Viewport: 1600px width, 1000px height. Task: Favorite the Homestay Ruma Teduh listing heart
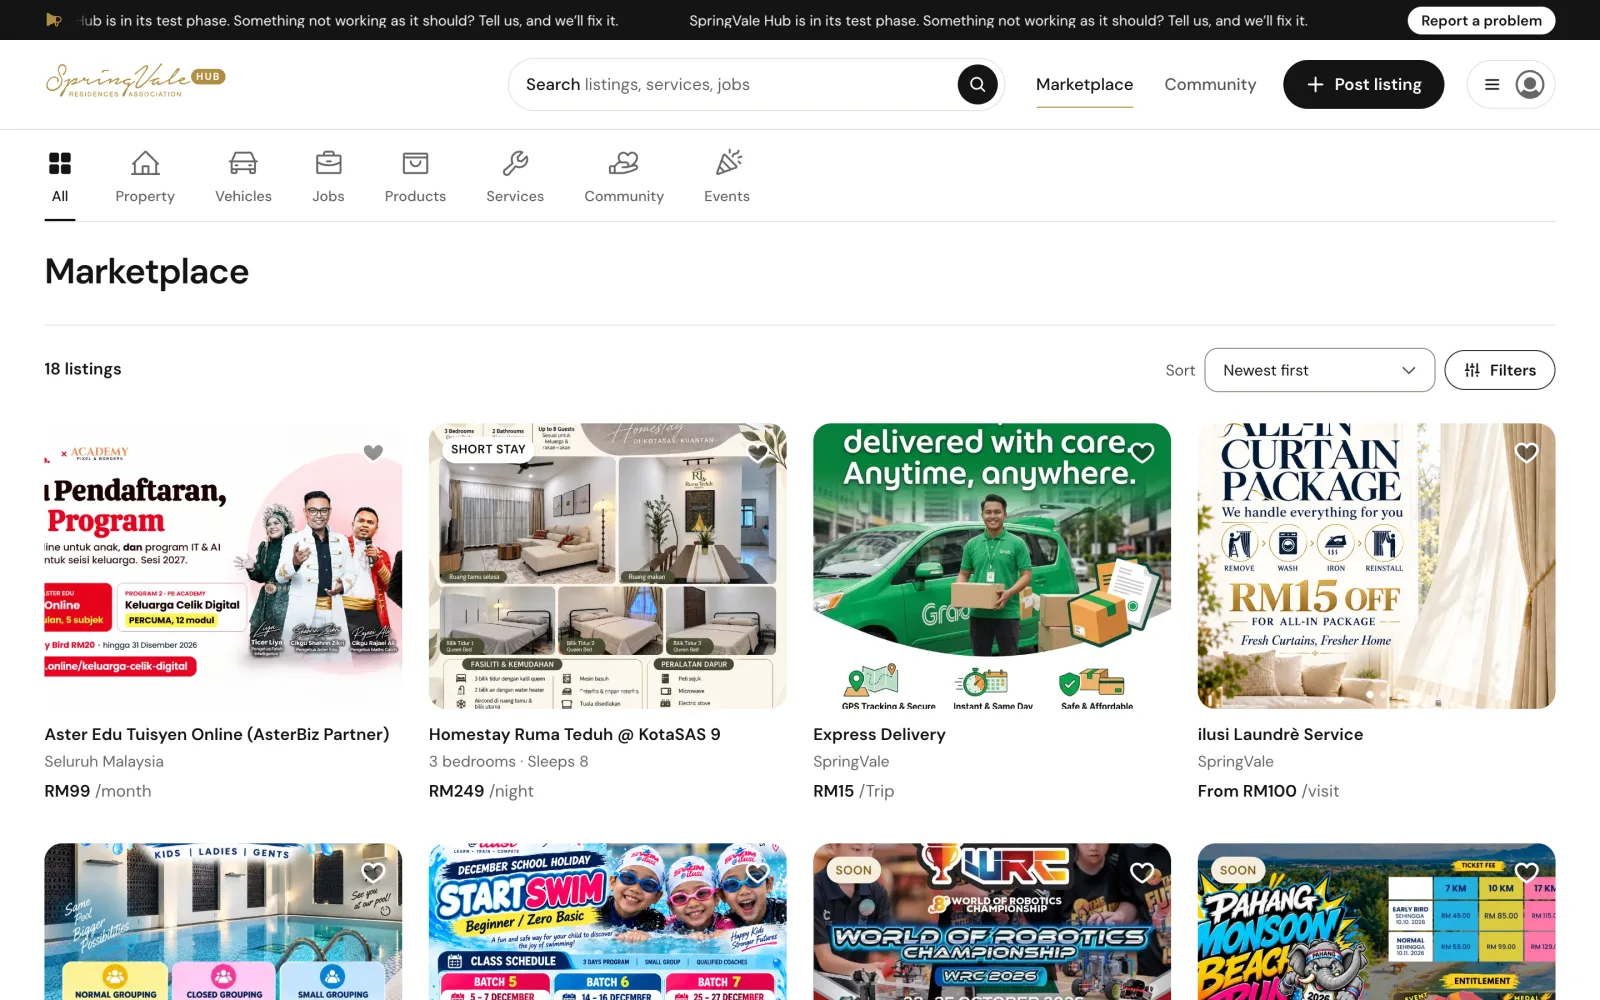tap(758, 452)
